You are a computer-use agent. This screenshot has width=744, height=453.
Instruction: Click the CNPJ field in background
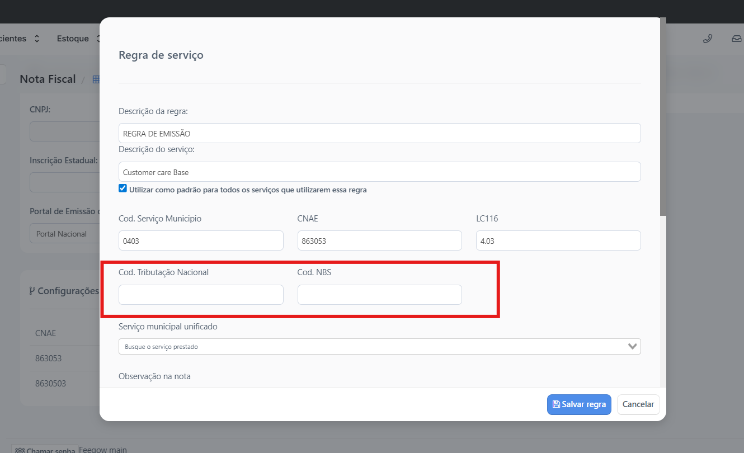(65, 131)
